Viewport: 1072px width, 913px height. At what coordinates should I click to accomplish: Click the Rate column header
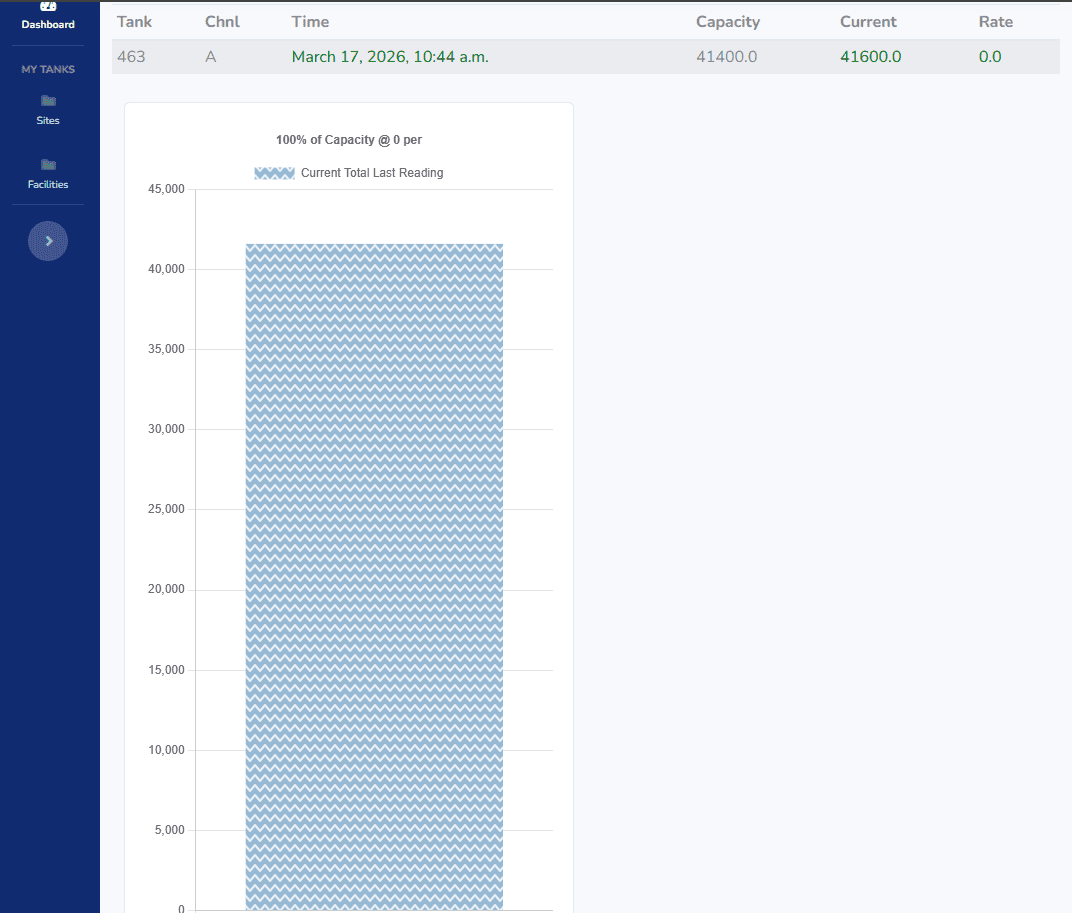[996, 22]
